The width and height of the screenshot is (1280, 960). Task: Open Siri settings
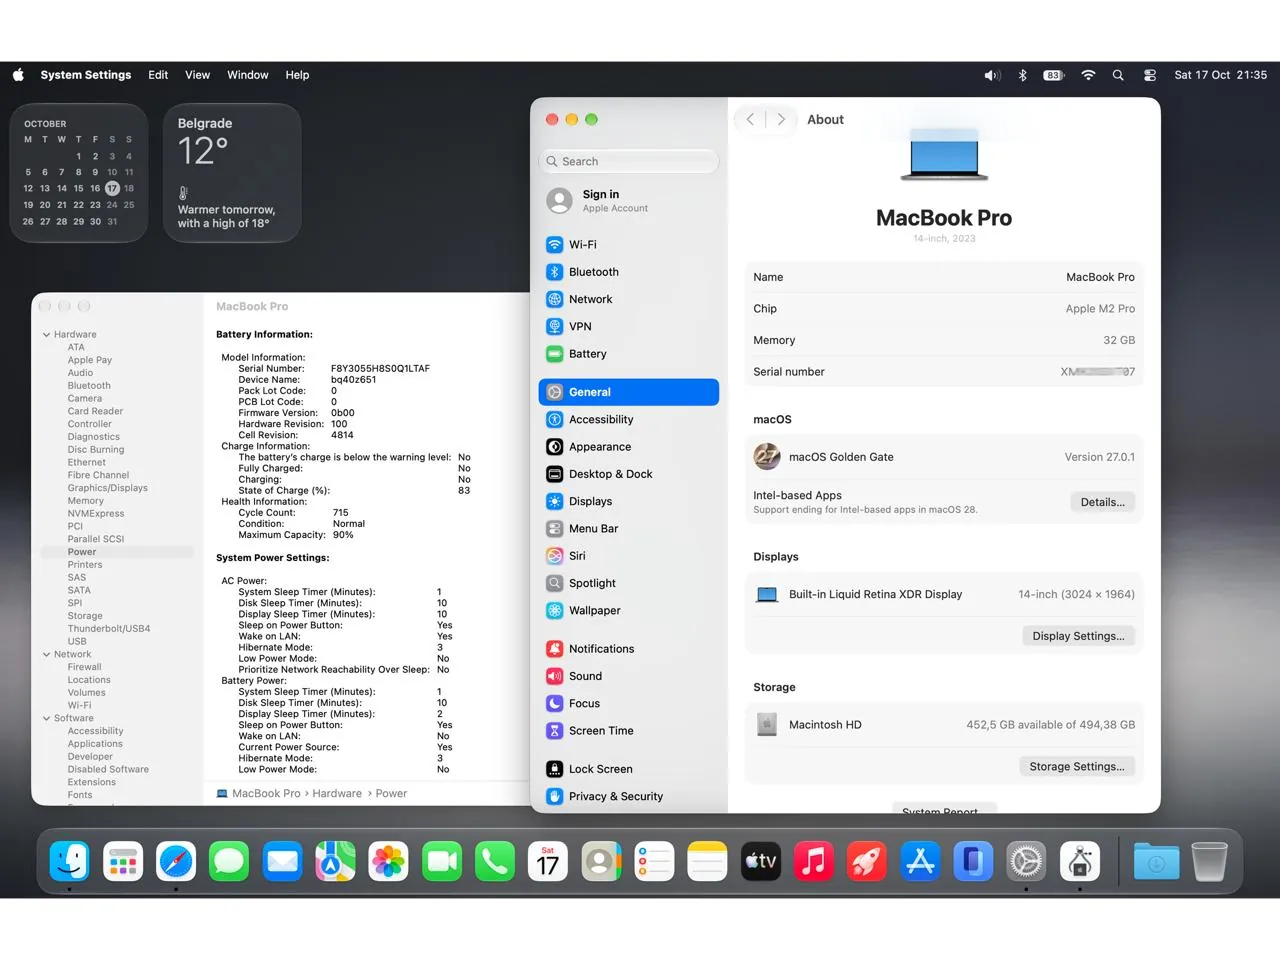pos(628,556)
